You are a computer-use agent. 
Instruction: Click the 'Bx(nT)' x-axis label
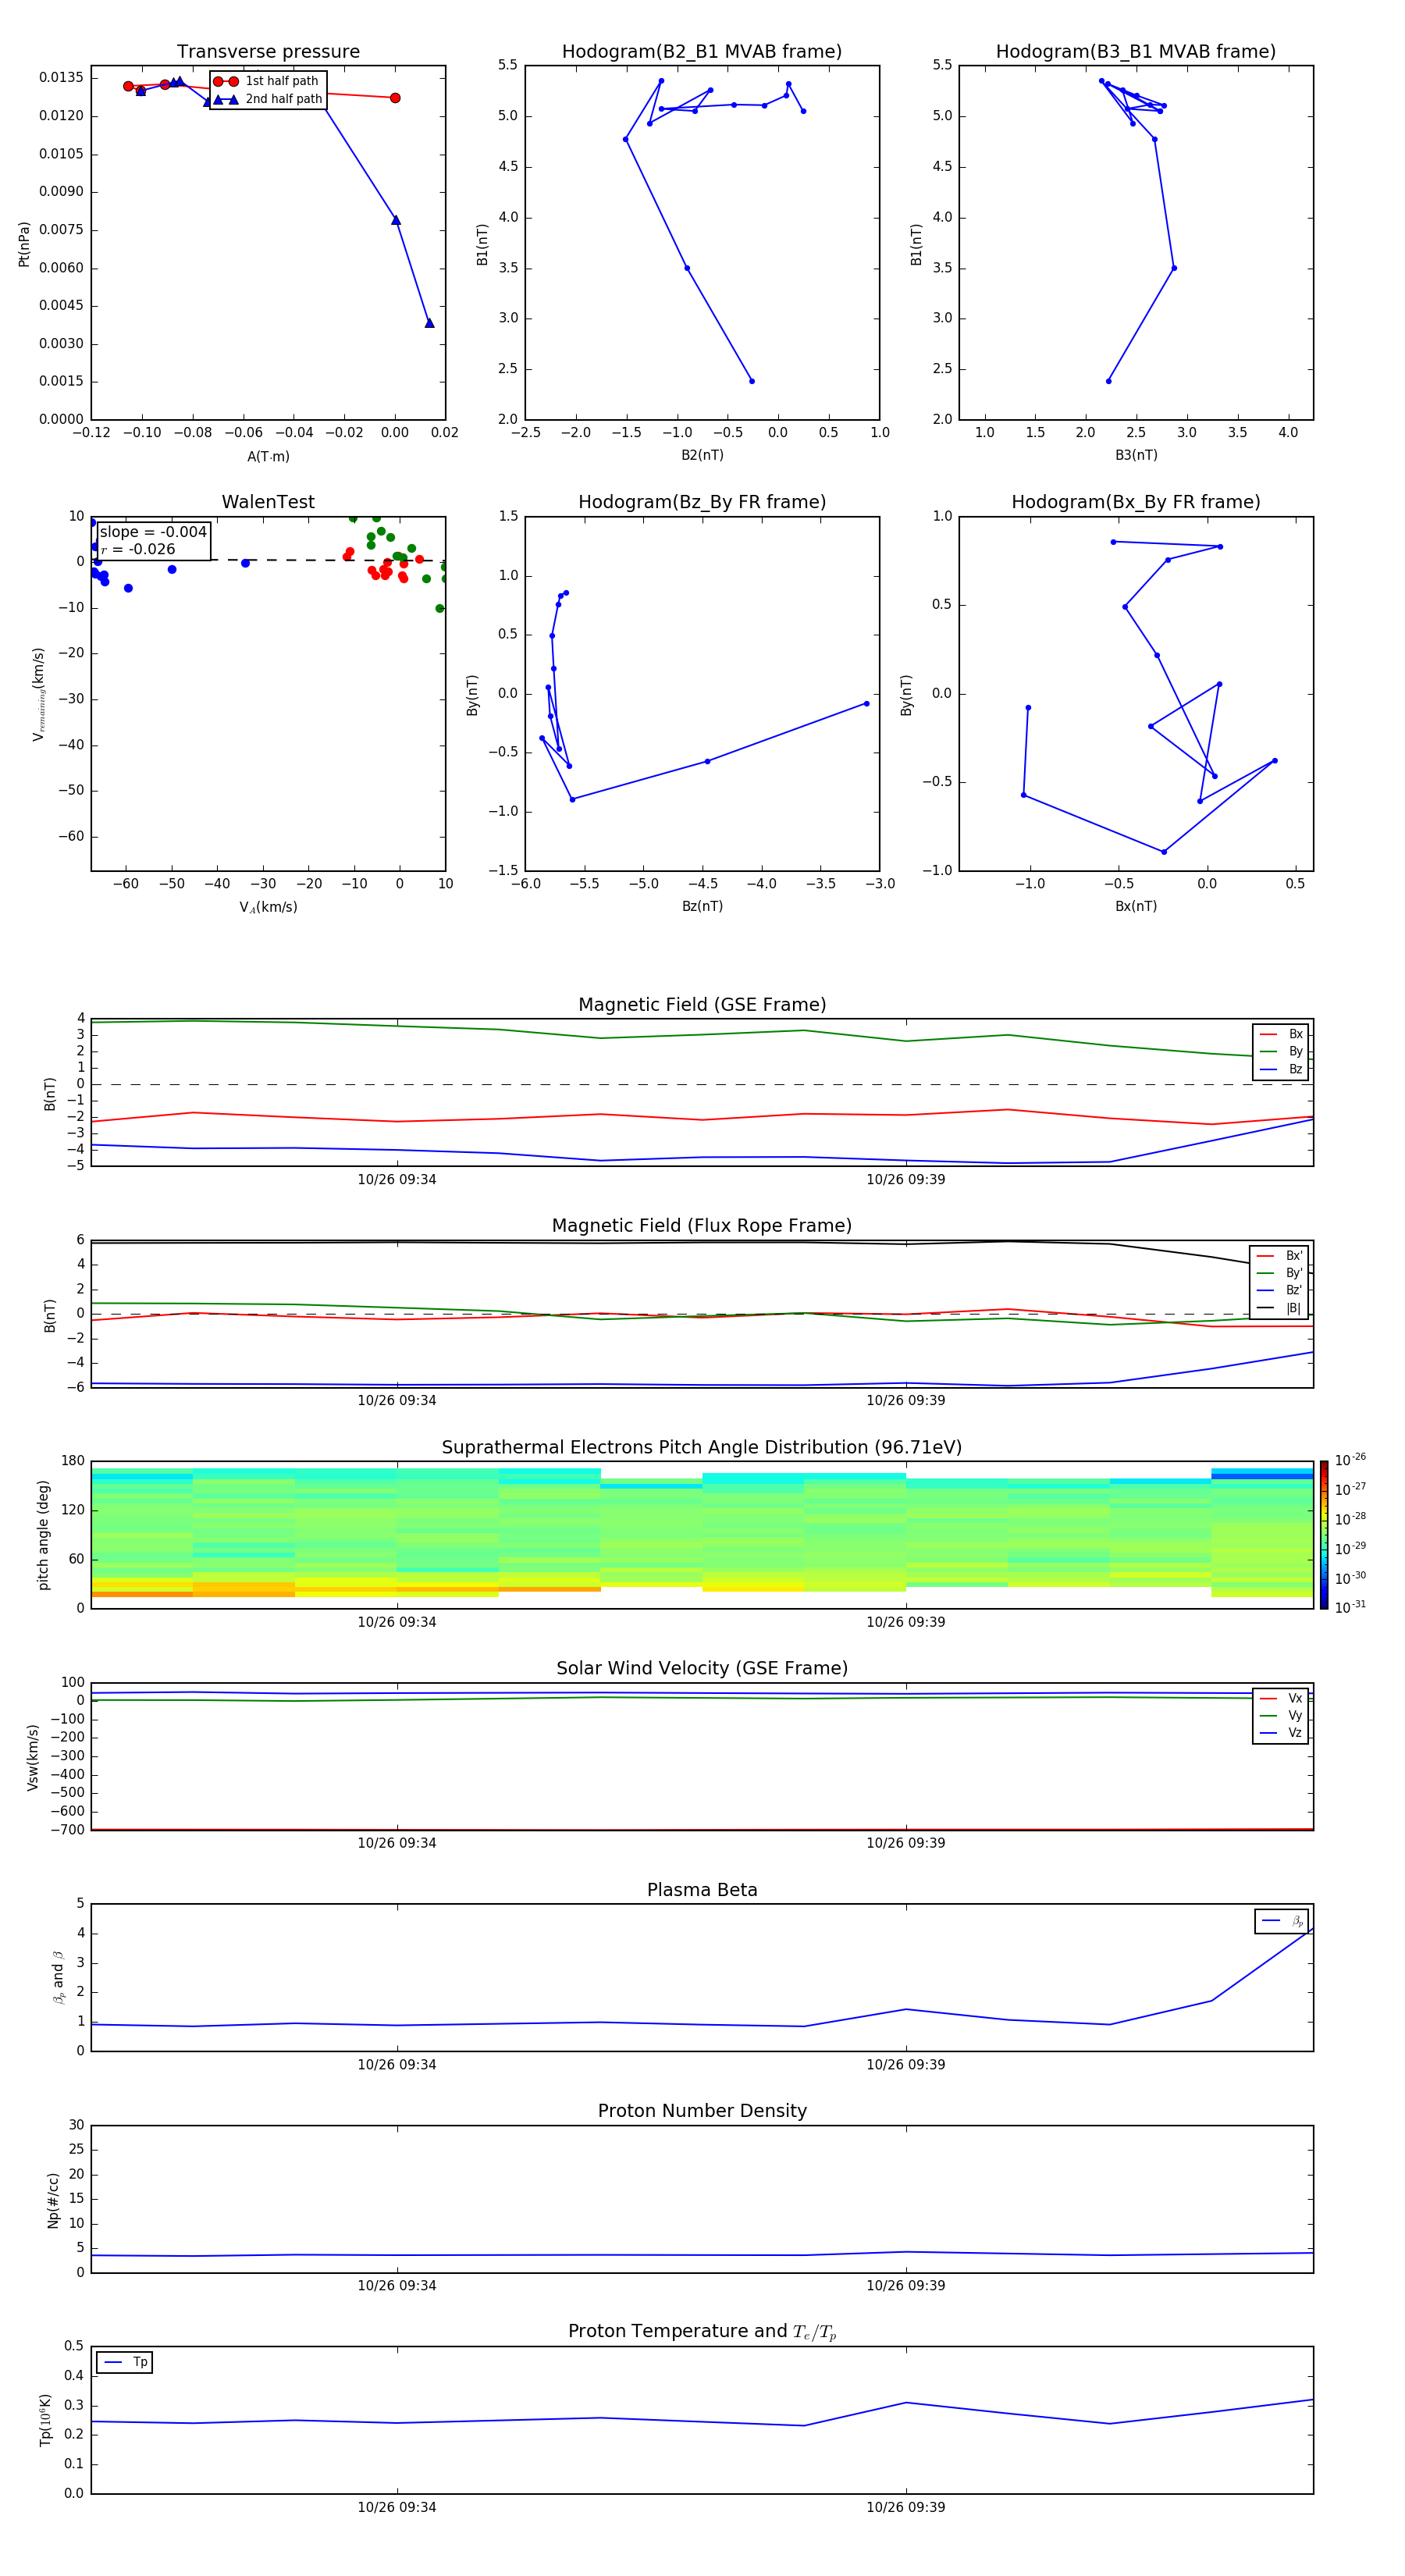1136,907
